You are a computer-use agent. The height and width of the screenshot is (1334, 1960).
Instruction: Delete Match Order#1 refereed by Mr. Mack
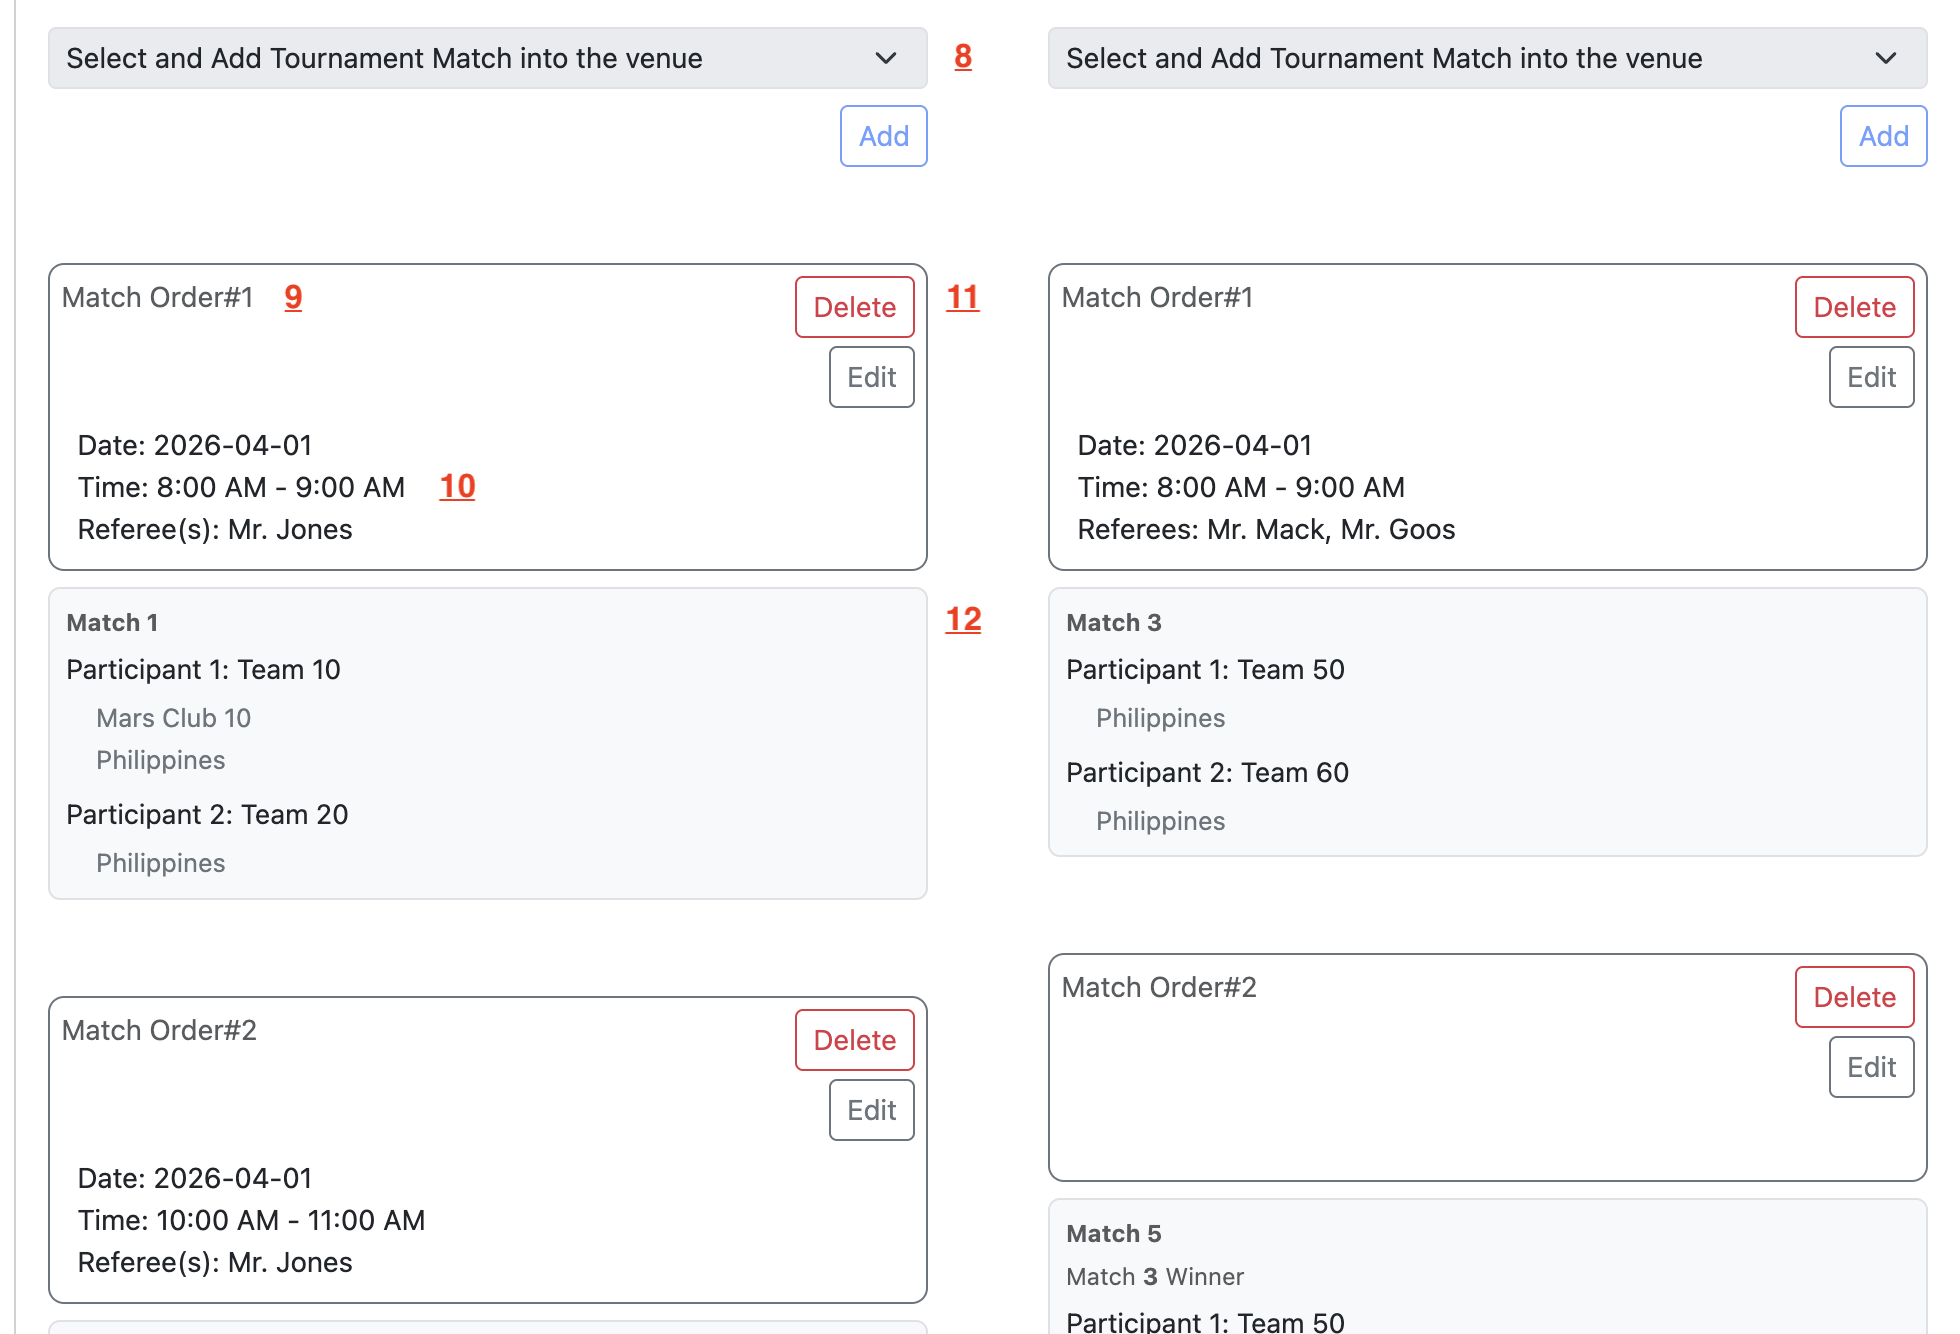point(1854,307)
